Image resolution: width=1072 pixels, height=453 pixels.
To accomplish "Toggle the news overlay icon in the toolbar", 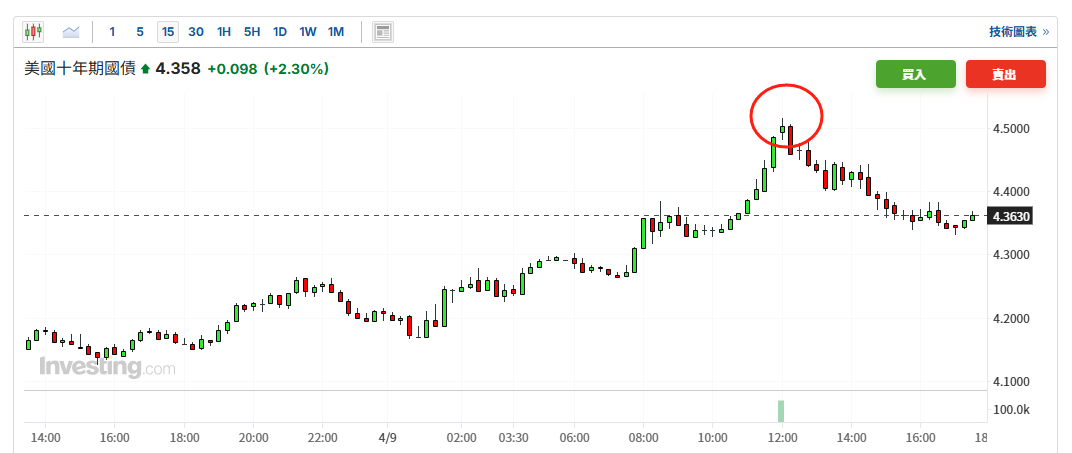I will pos(382,32).
